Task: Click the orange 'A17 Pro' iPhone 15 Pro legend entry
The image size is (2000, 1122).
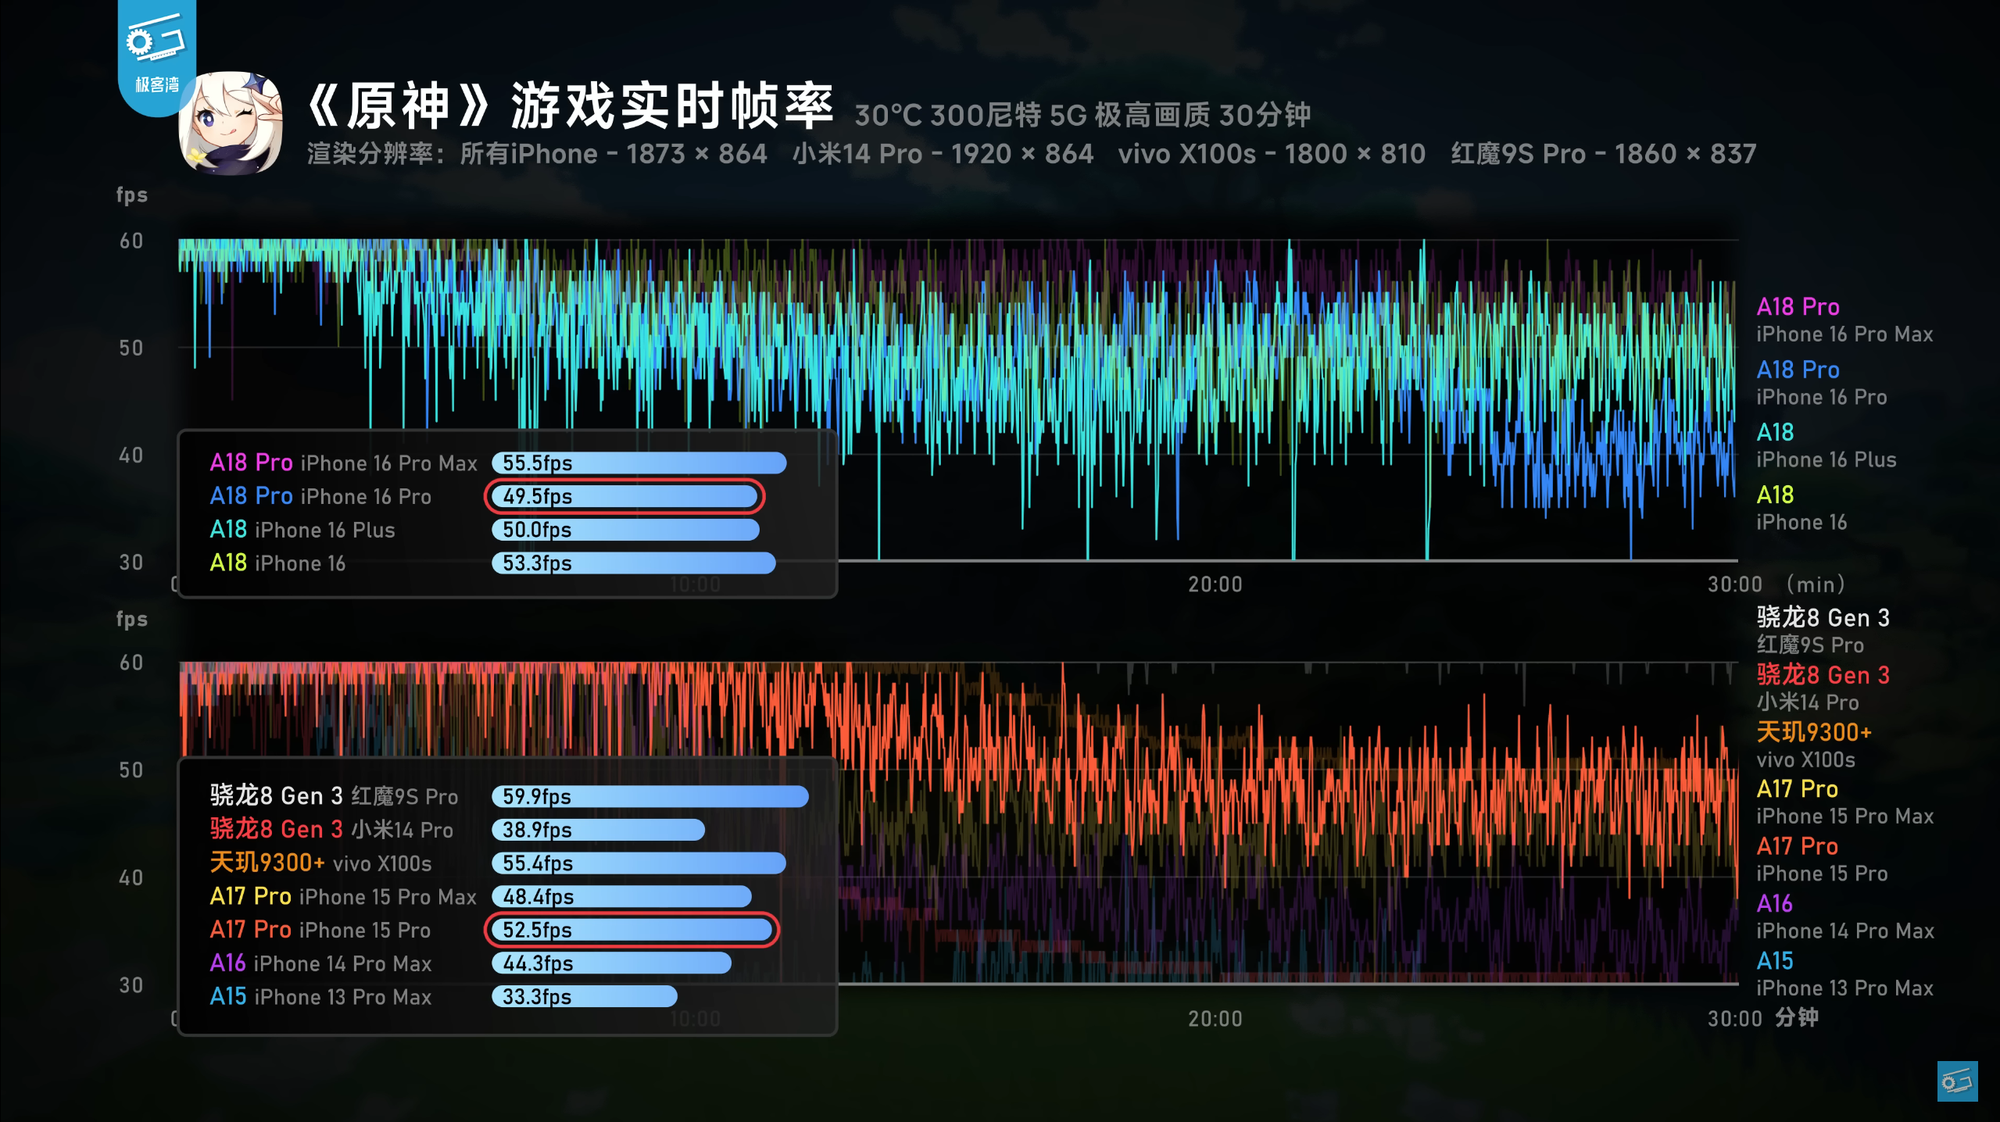Action: (1822, 859)
